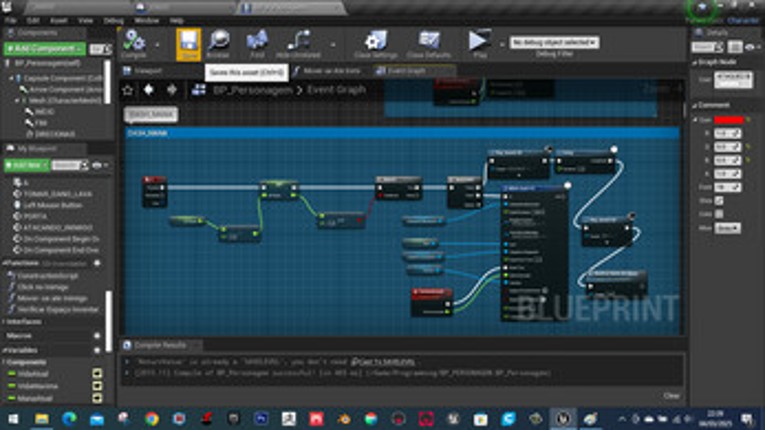Click the Hide Unrelated toolbar icon

pyautogui.click(x=298, y=41)
